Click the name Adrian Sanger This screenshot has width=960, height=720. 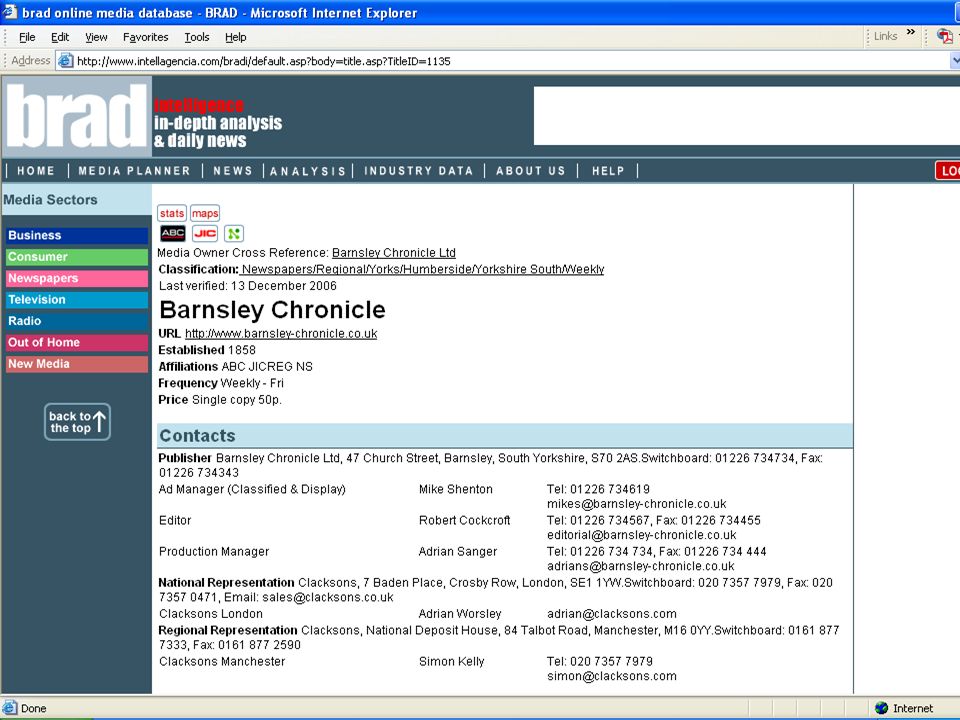tap(457, 552)
